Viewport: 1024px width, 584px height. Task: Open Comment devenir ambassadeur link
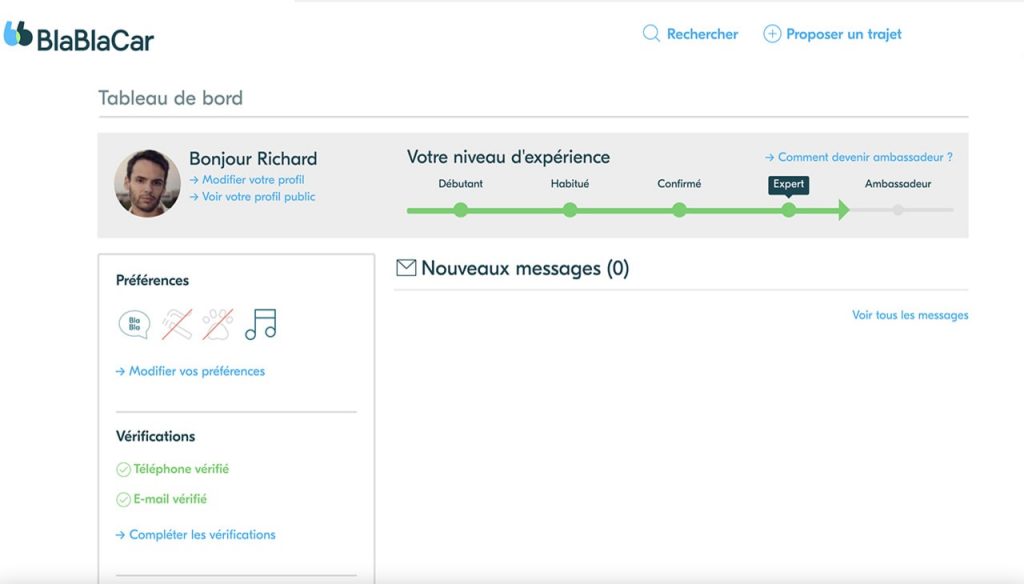tap(859, 157)
